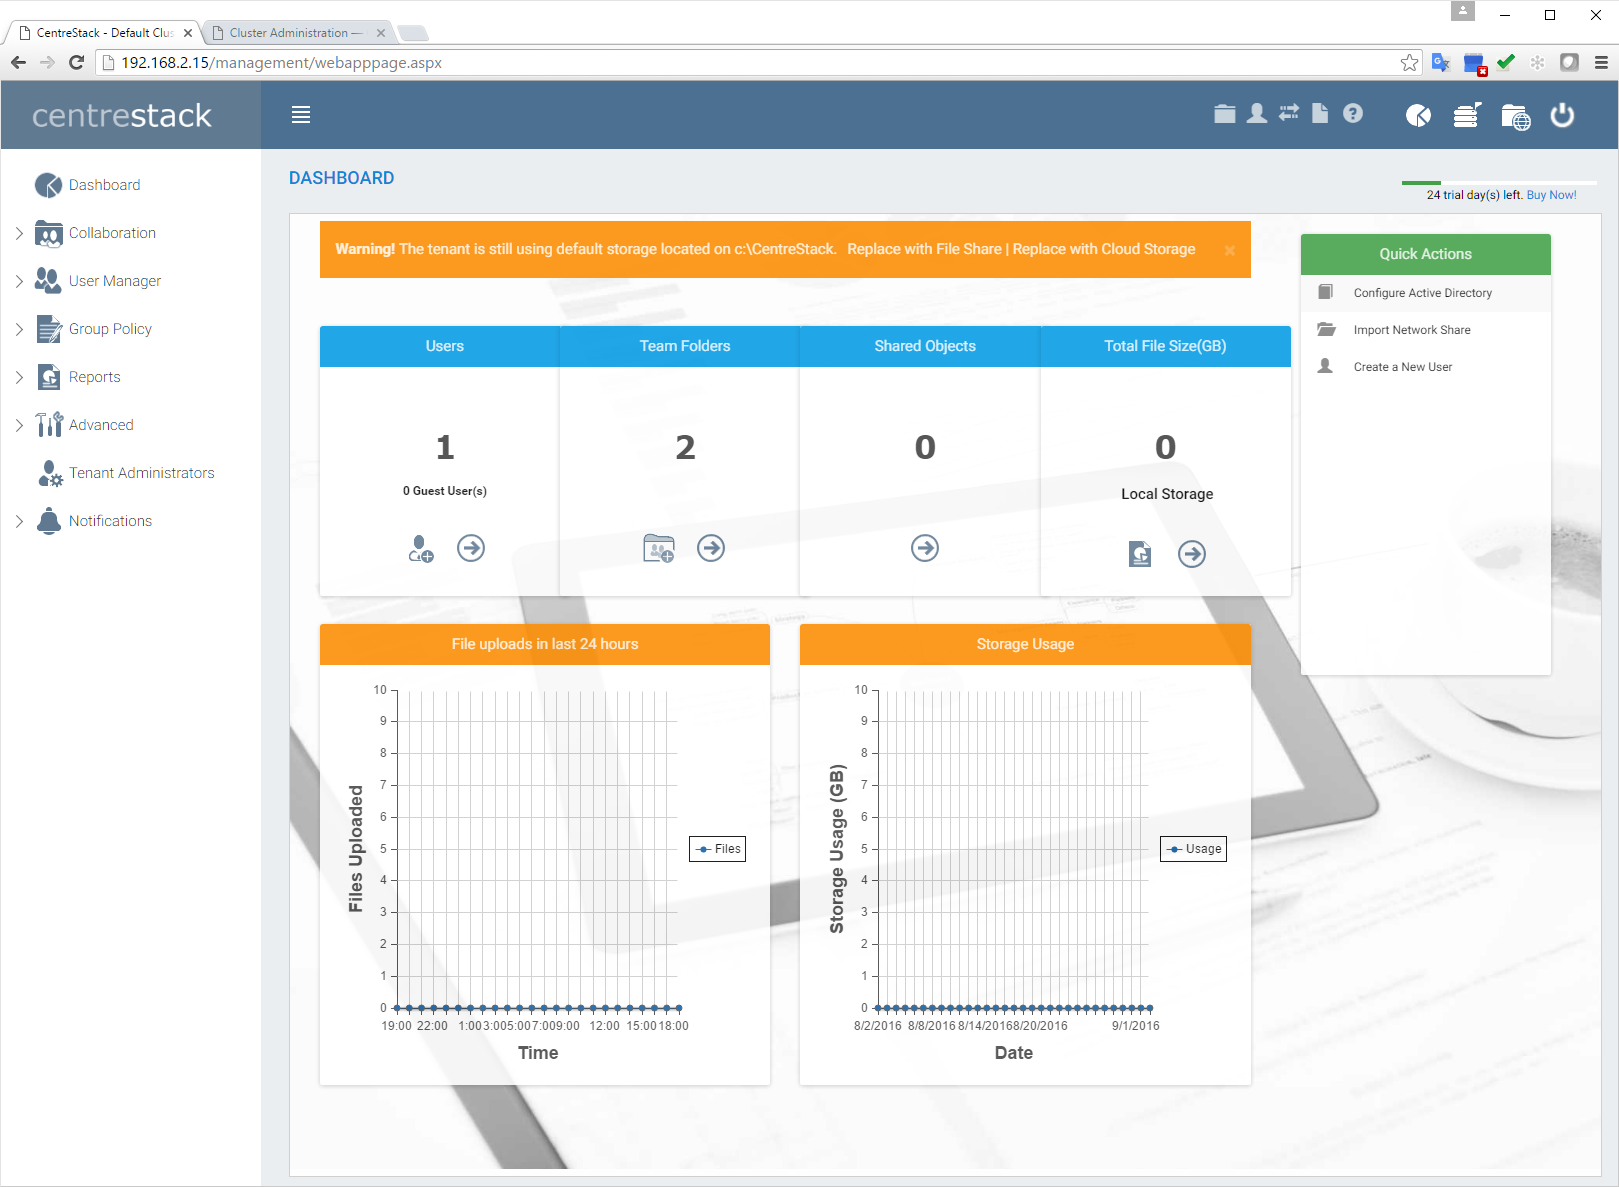Click the Quick Actions header
Screen dimensions: 1619x1187
pyautogui.click(x=1426, y=254)
